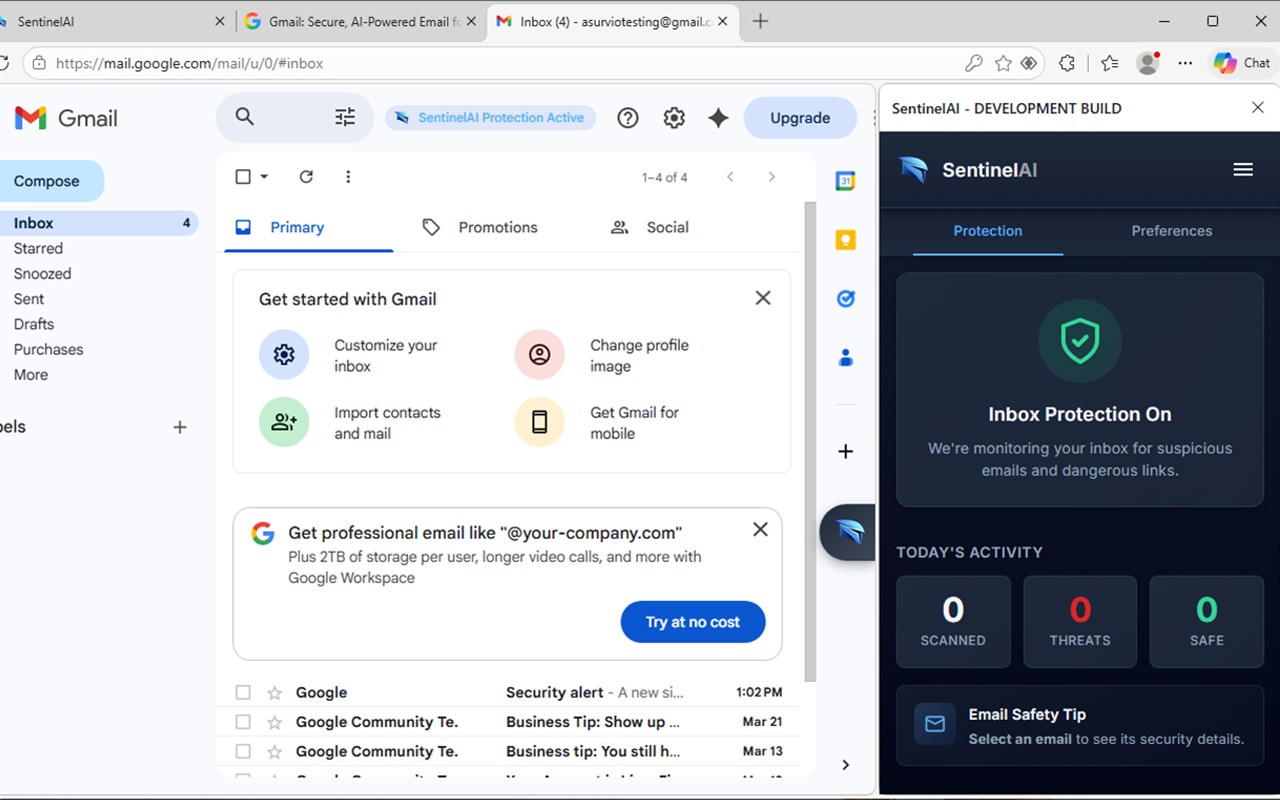This screenshot has width=1280, height=800.
Task: Click SentinelAI Protection Active badge
Action: coord(490,118)
